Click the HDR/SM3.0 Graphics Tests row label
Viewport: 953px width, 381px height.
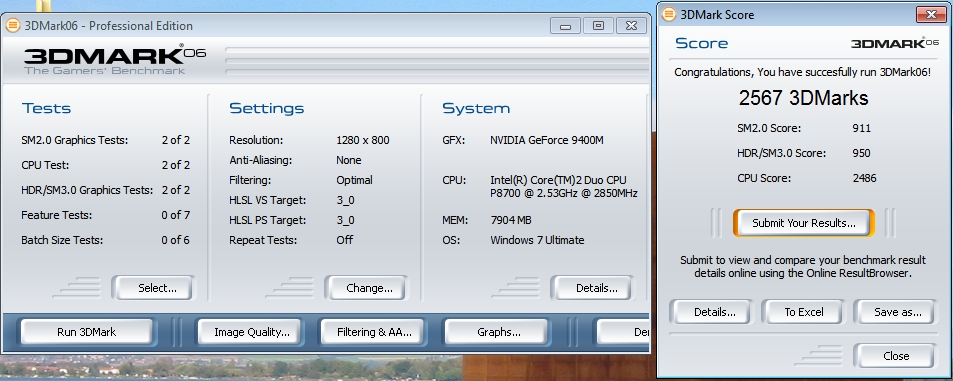tap(87, 190)
